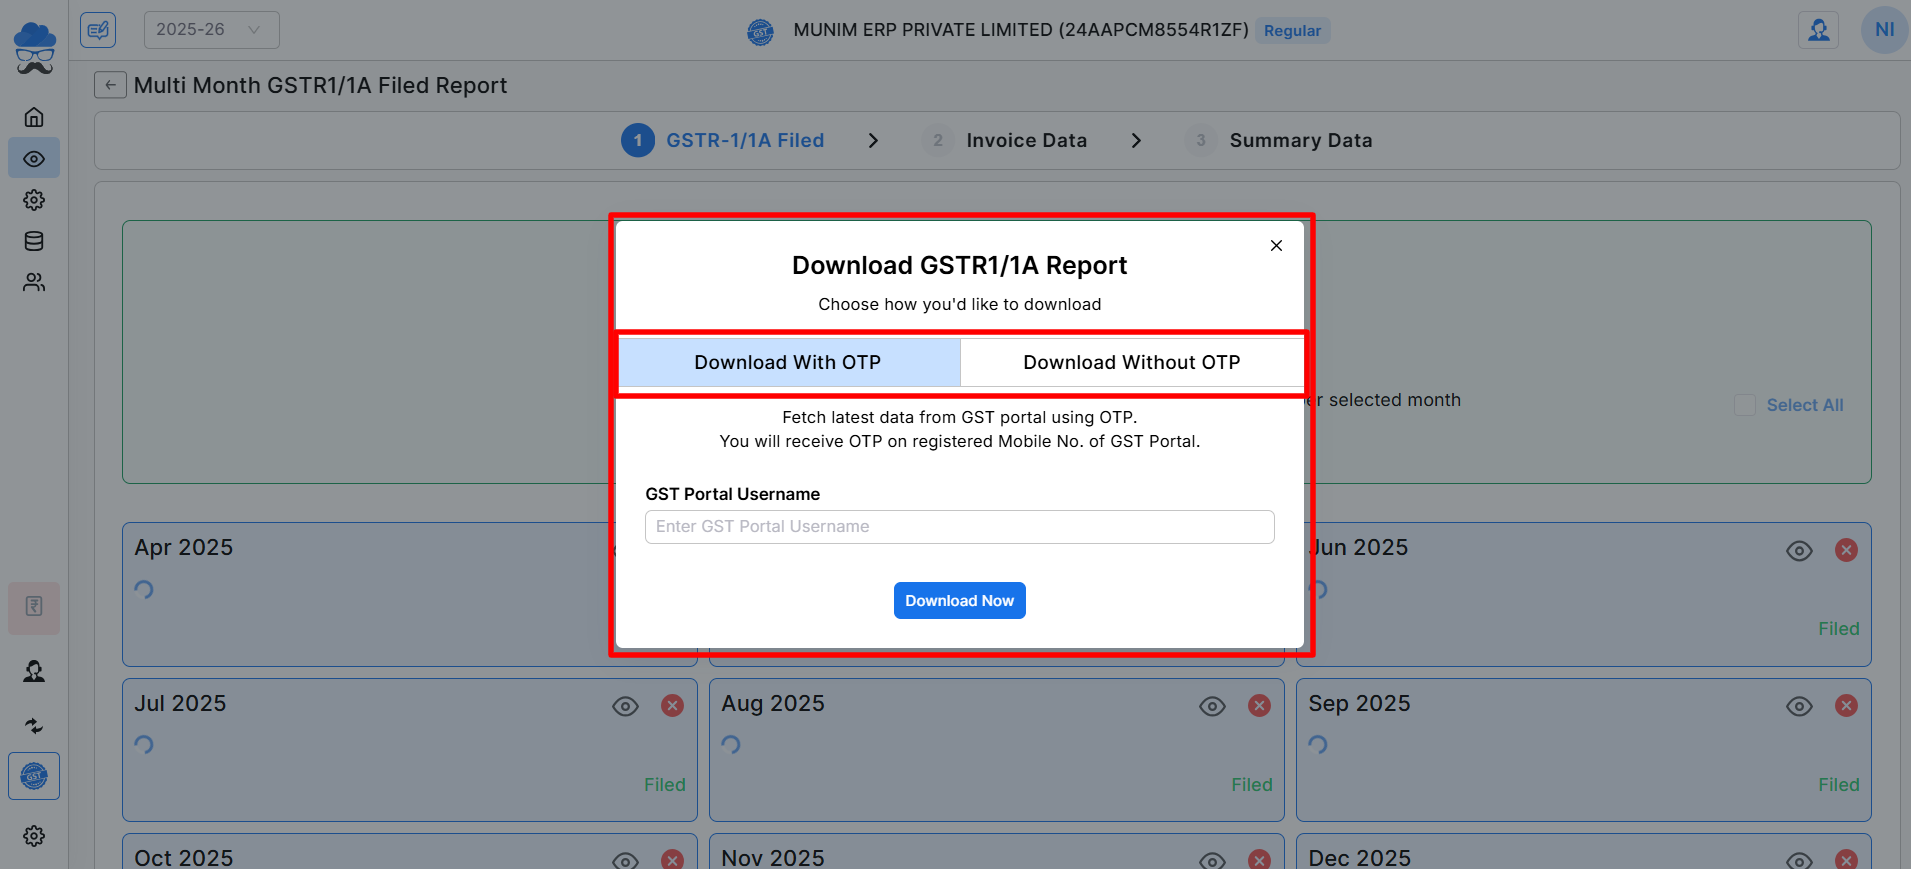1911x869 pixels.
Task: Click the sync arrows icon in sidebar
Action: tap(34, 726)
